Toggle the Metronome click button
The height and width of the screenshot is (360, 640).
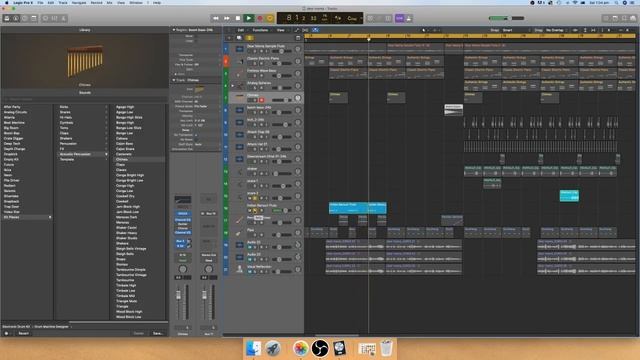click(x=409, y=18)
